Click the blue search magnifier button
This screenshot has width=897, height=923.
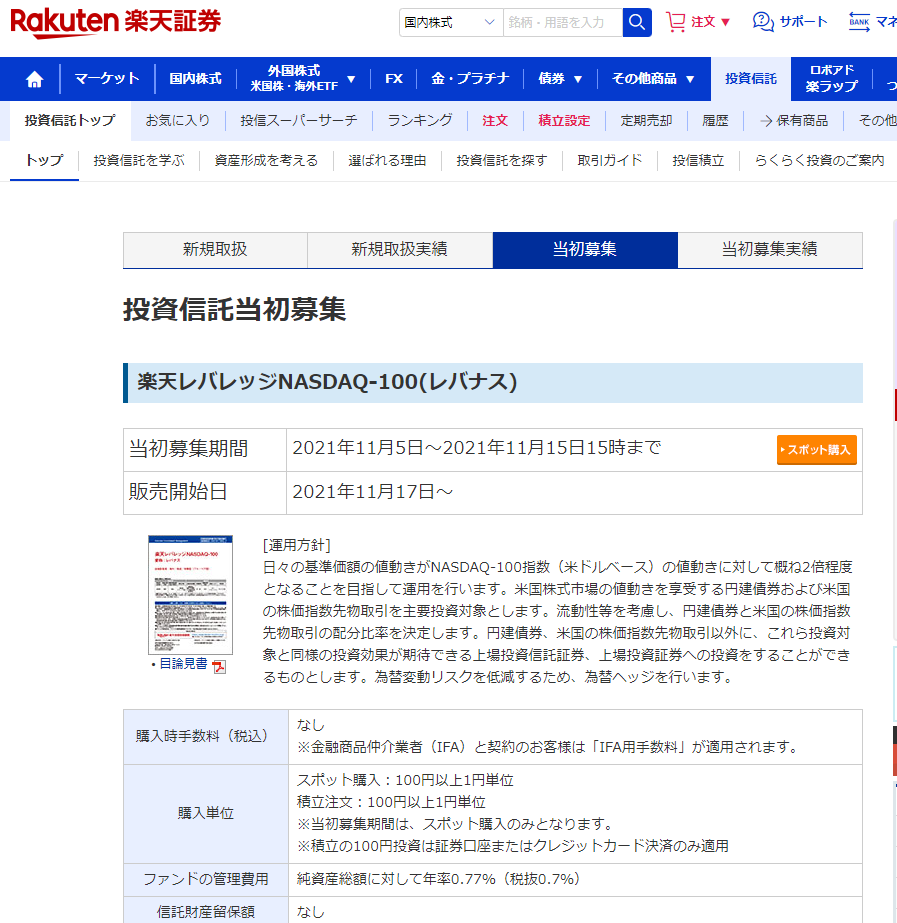pyautogui.click(x=637, y=22)
